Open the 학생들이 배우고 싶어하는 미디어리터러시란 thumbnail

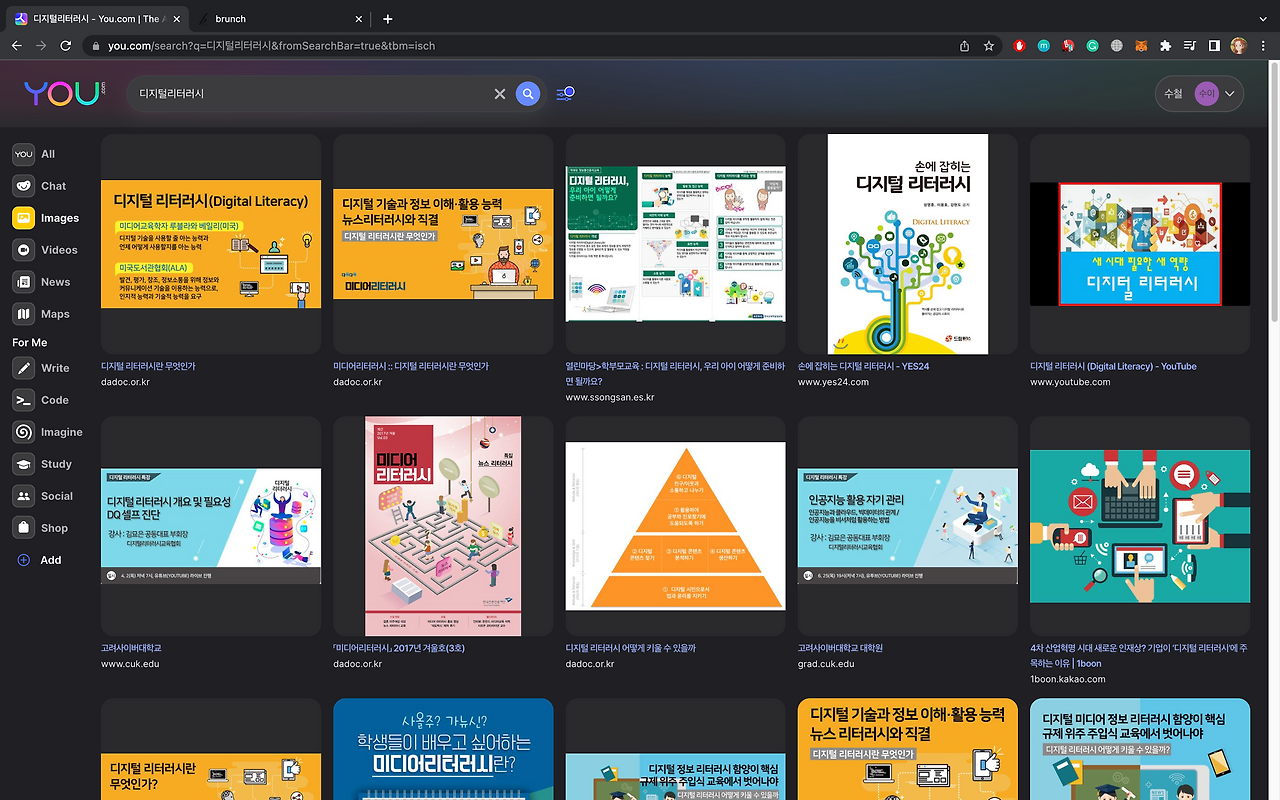443,749
